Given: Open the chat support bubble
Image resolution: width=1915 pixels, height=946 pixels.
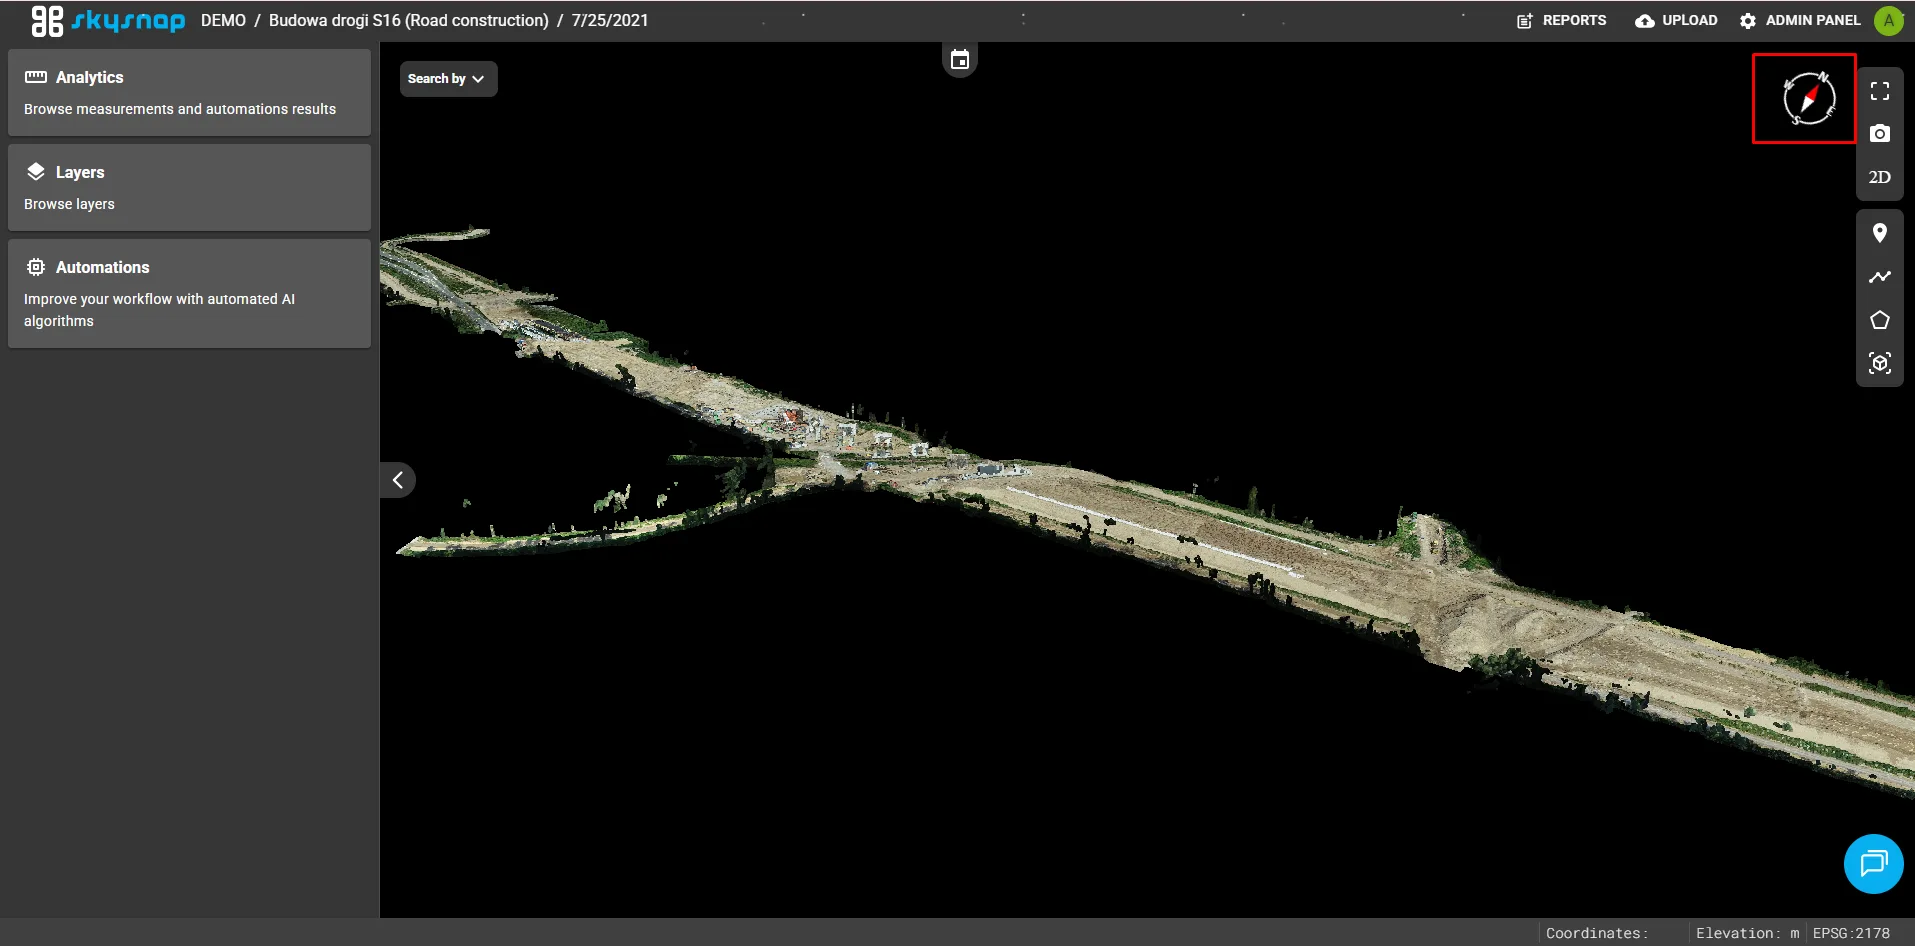Looking at the screenshot, I should [x=1872, y=863].
